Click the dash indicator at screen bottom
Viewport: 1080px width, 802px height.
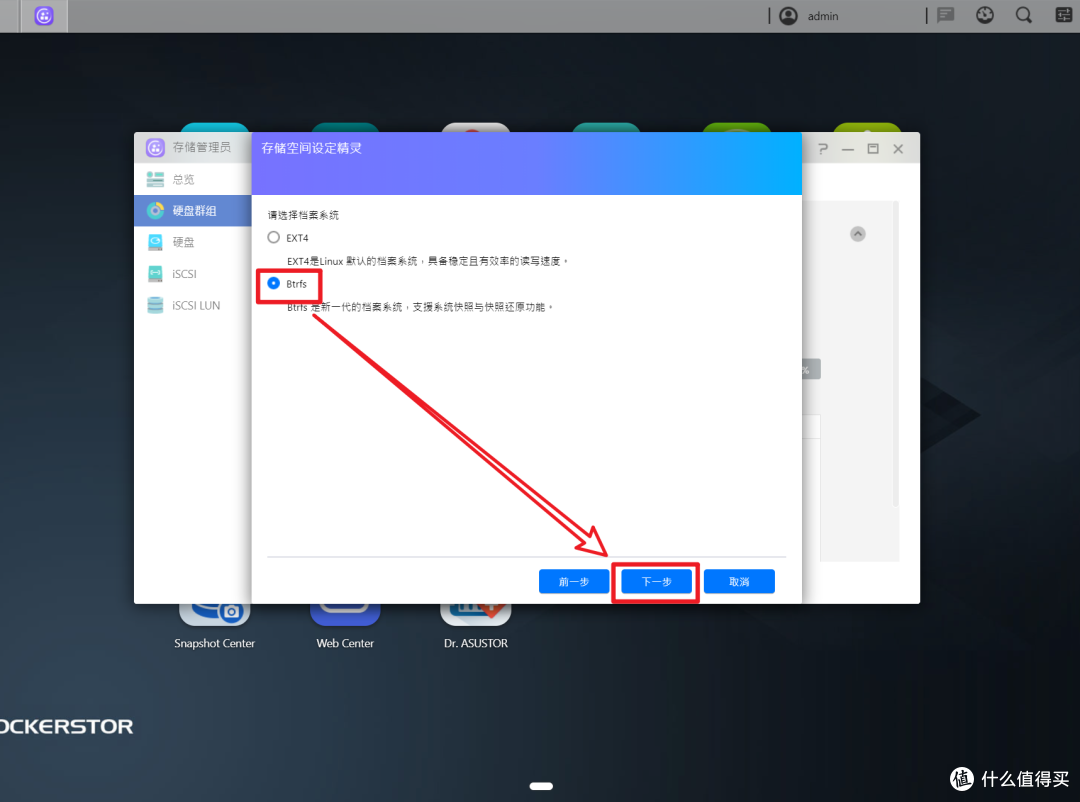coord(540,786)
